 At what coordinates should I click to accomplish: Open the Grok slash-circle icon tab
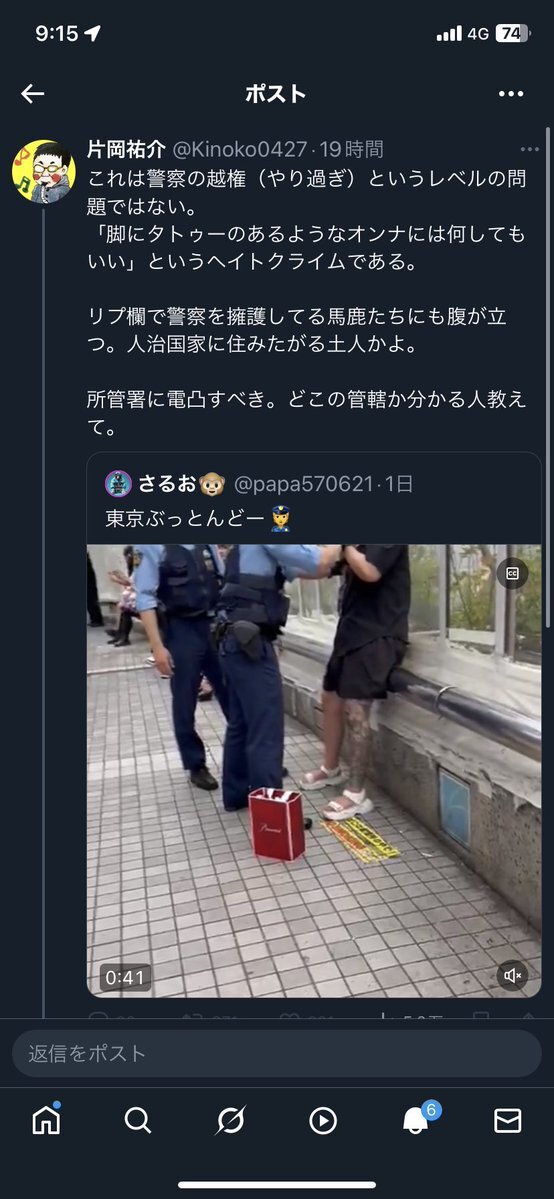[230, 1120]
